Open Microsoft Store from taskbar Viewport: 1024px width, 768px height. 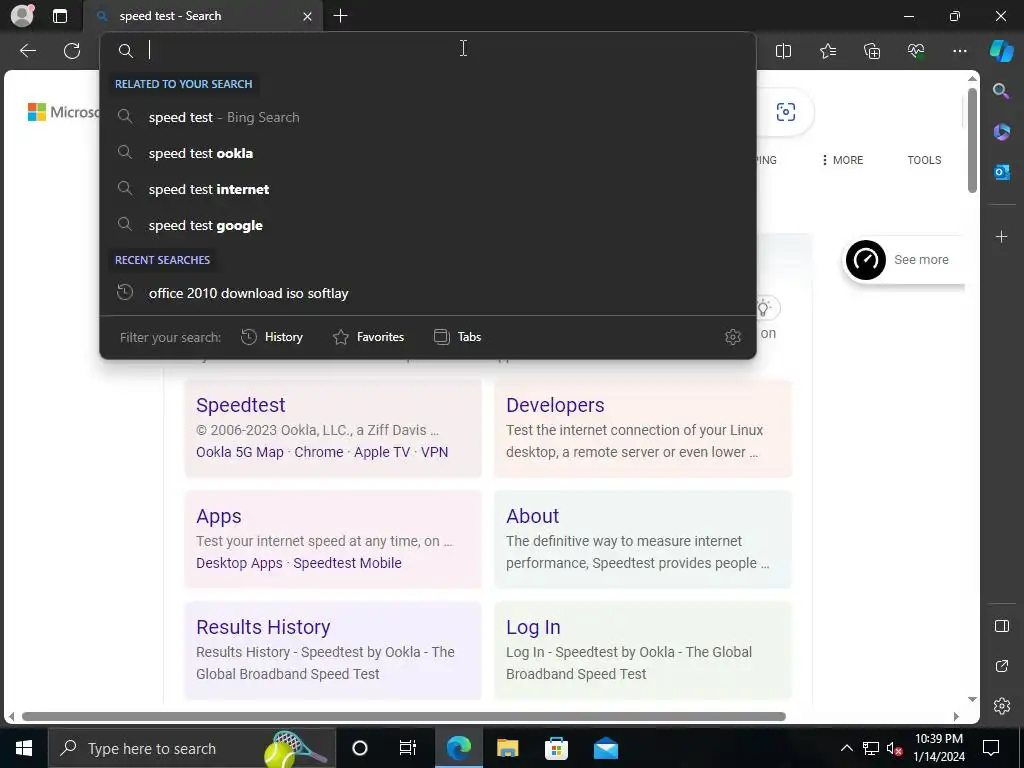(x=556, y=748)
